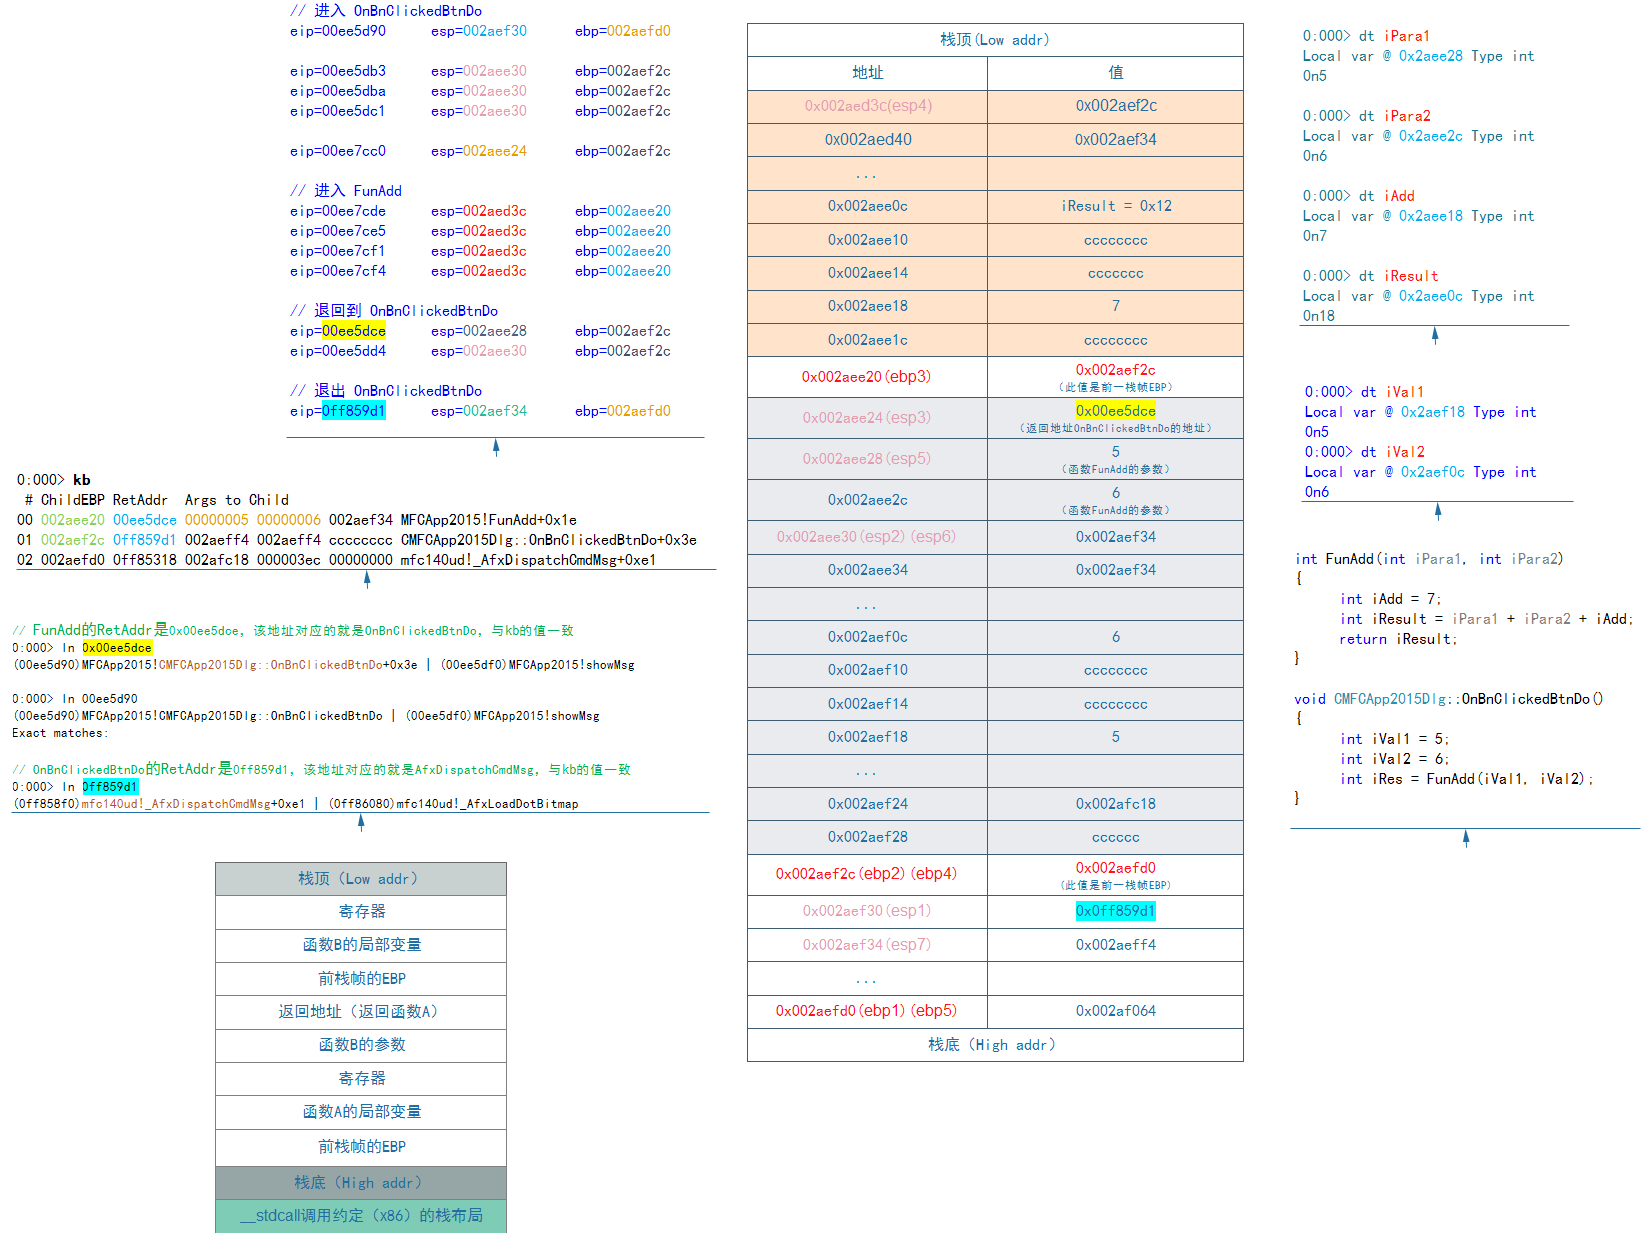Select the '0x002aef2c(ebp2)(ebp4)' address cell
Viewport: 1652px width, 1233px height.
[868, 874]
